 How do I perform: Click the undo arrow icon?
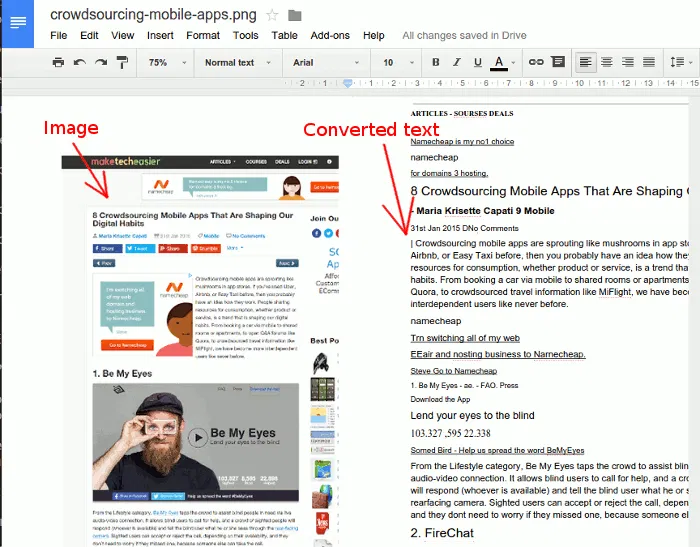point(79,62)
